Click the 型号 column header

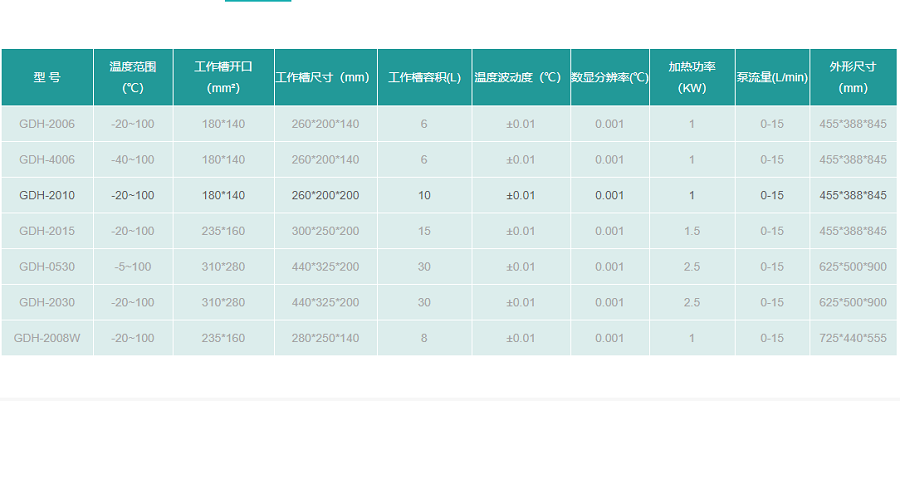tap(47, 77)
